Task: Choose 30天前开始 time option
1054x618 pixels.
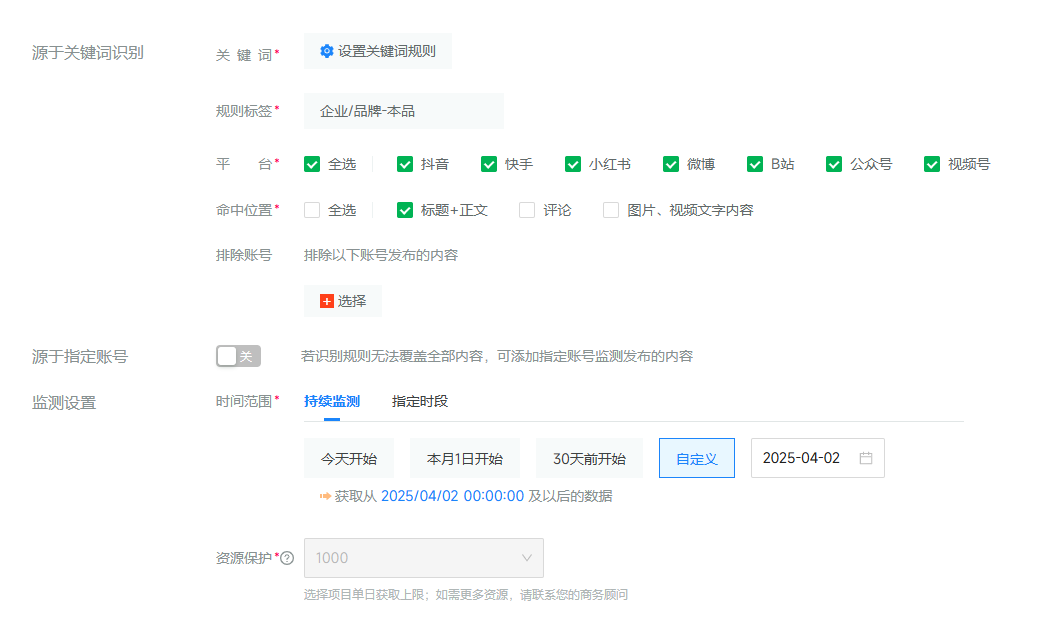Action: pos(590,459)
